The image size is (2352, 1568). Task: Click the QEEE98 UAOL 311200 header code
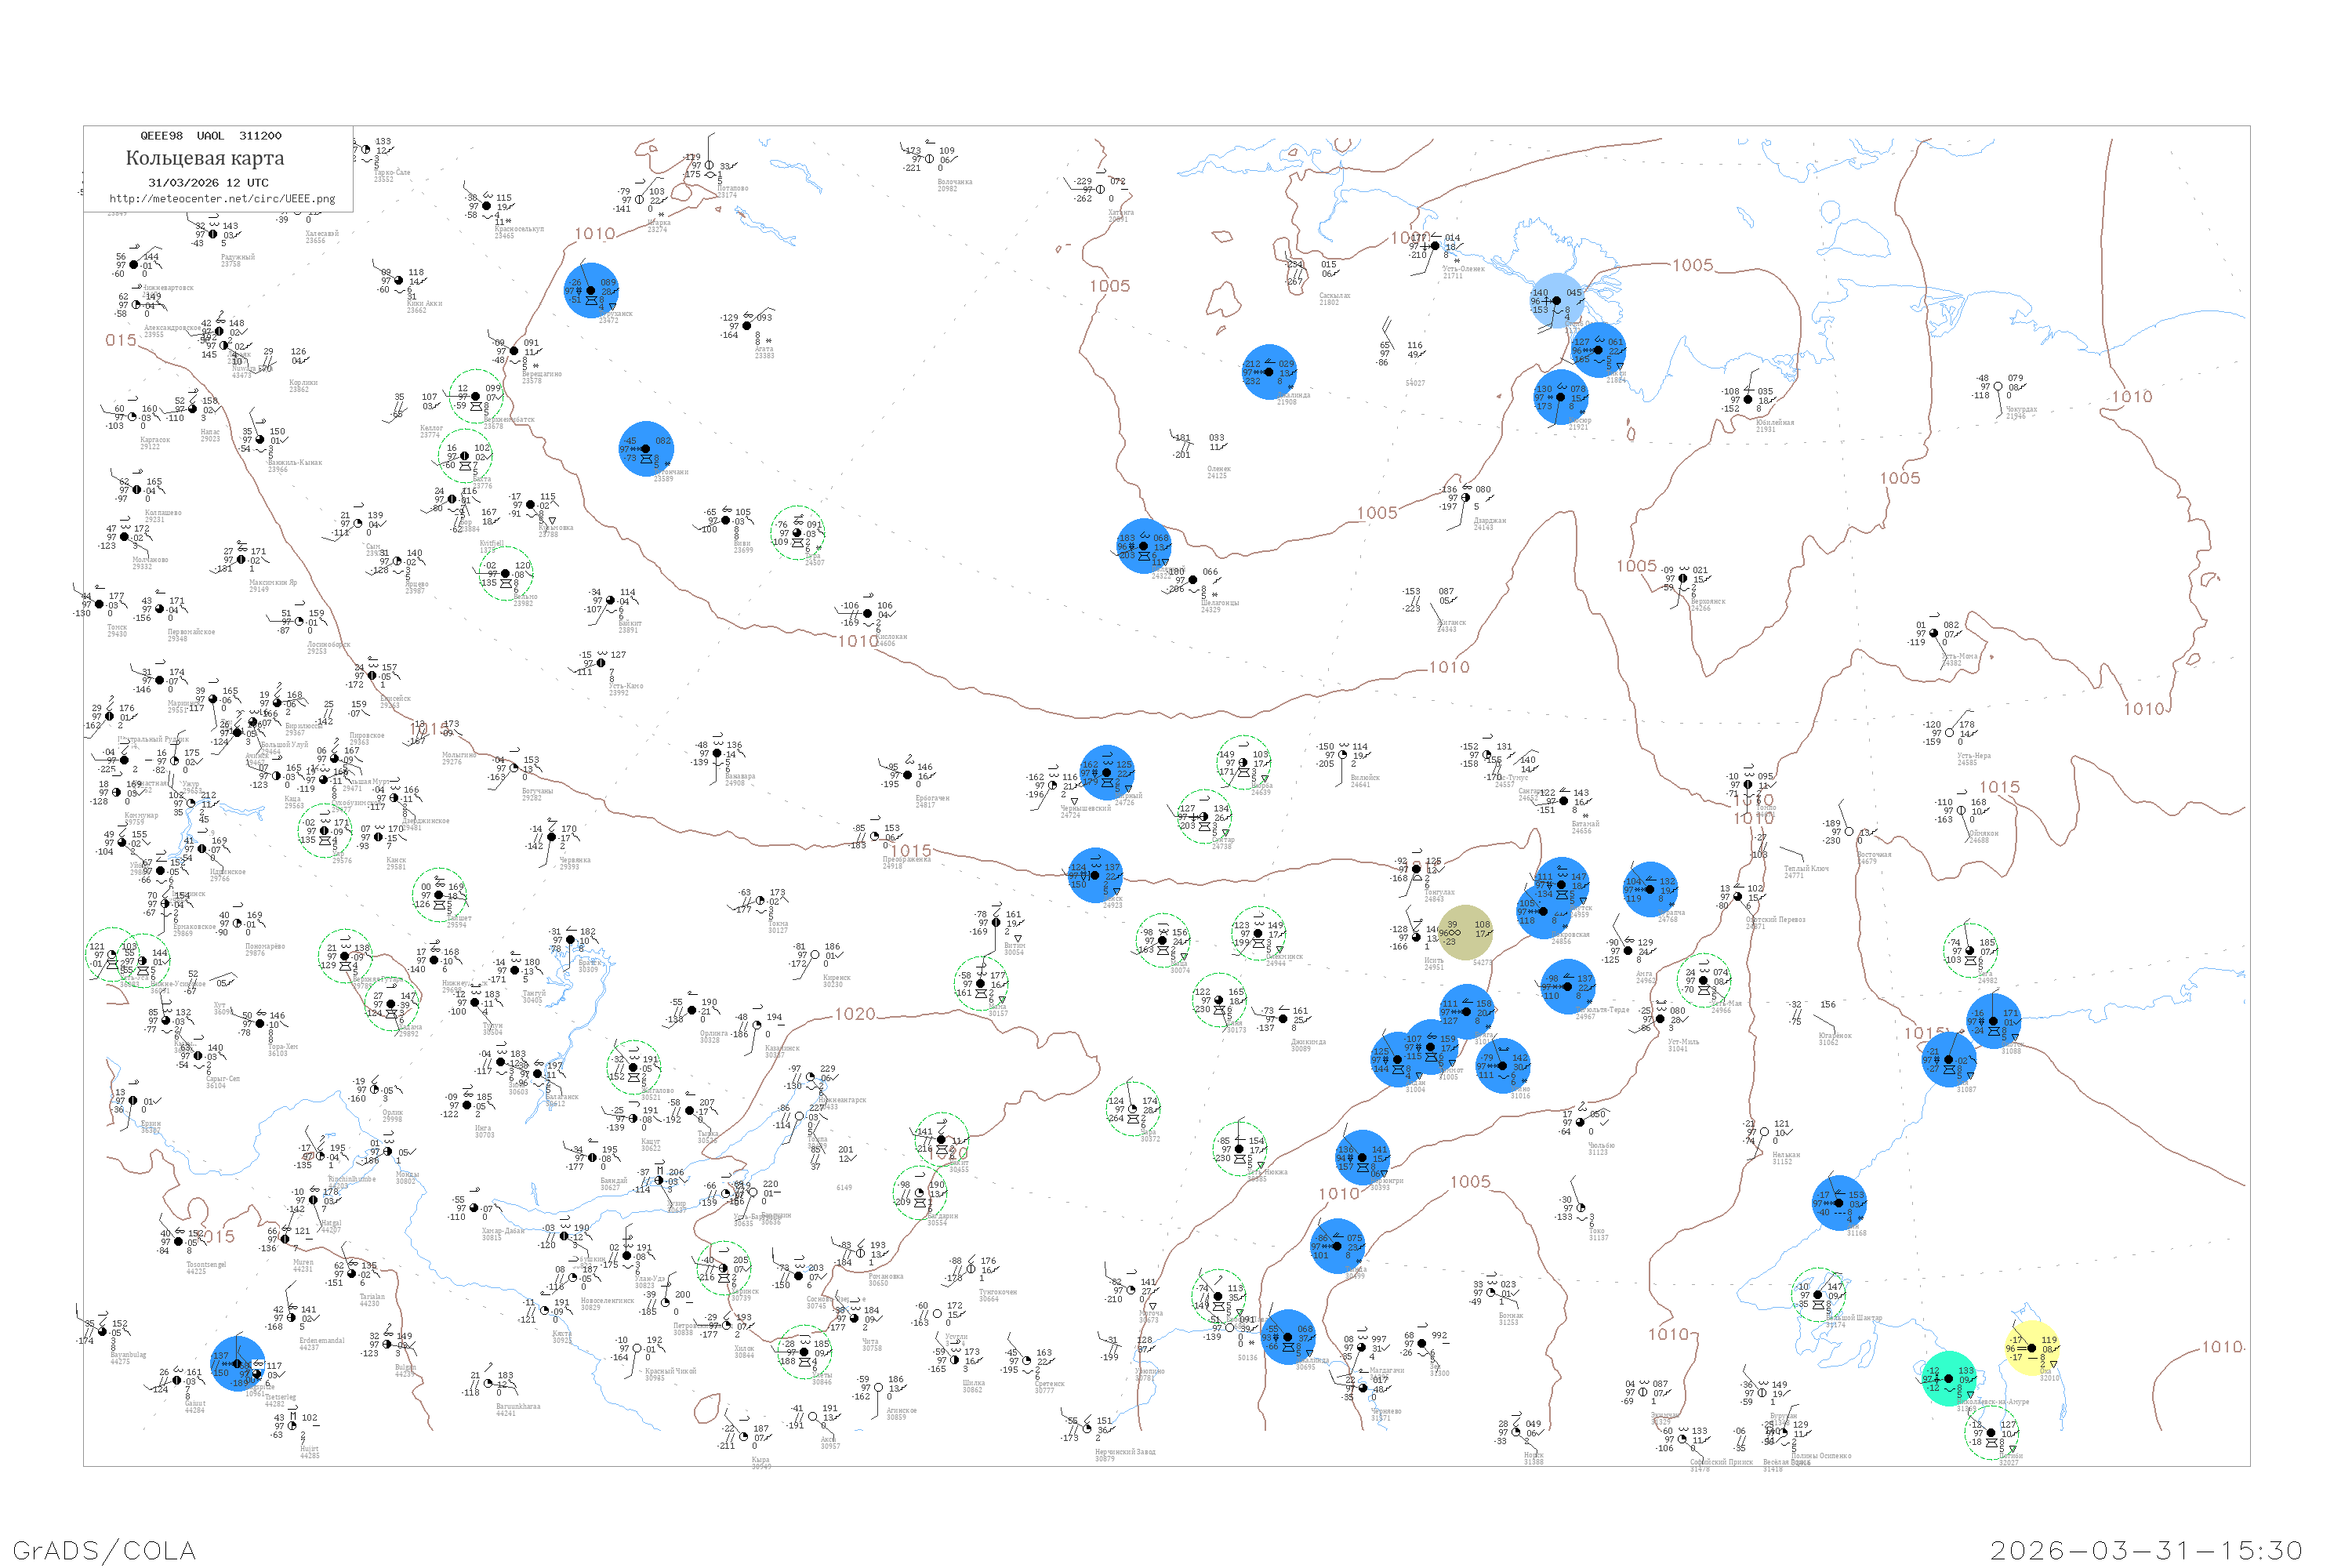pos(210,136)
